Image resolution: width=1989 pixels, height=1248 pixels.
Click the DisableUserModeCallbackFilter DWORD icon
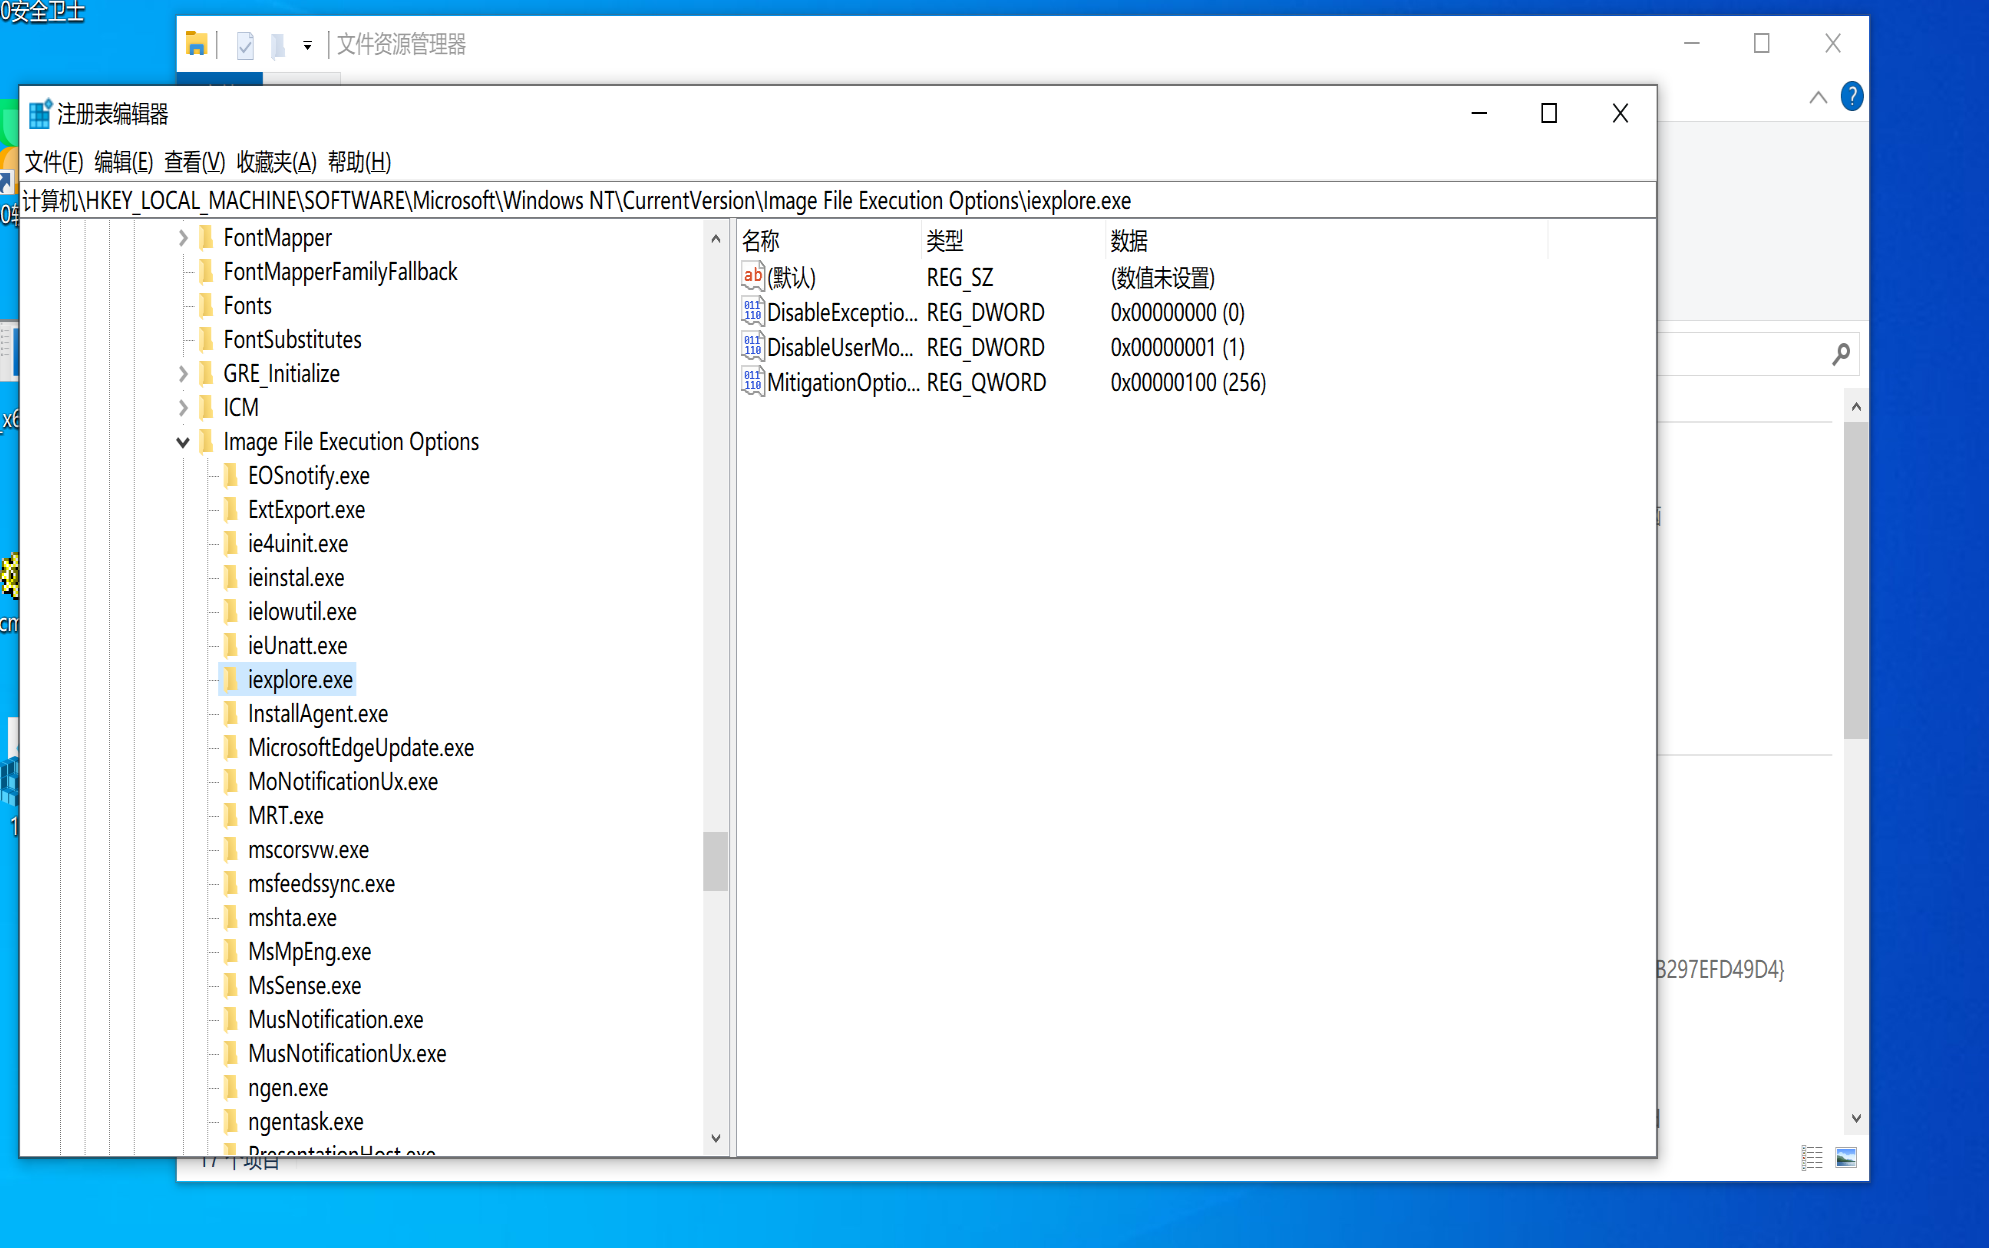tap(752, 347)
